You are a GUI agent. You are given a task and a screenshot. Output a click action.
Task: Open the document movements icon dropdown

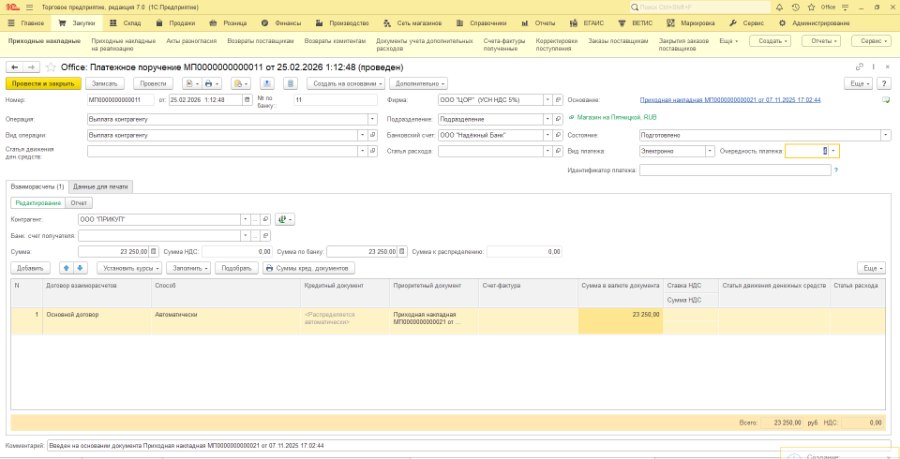[x=191, y=84]
